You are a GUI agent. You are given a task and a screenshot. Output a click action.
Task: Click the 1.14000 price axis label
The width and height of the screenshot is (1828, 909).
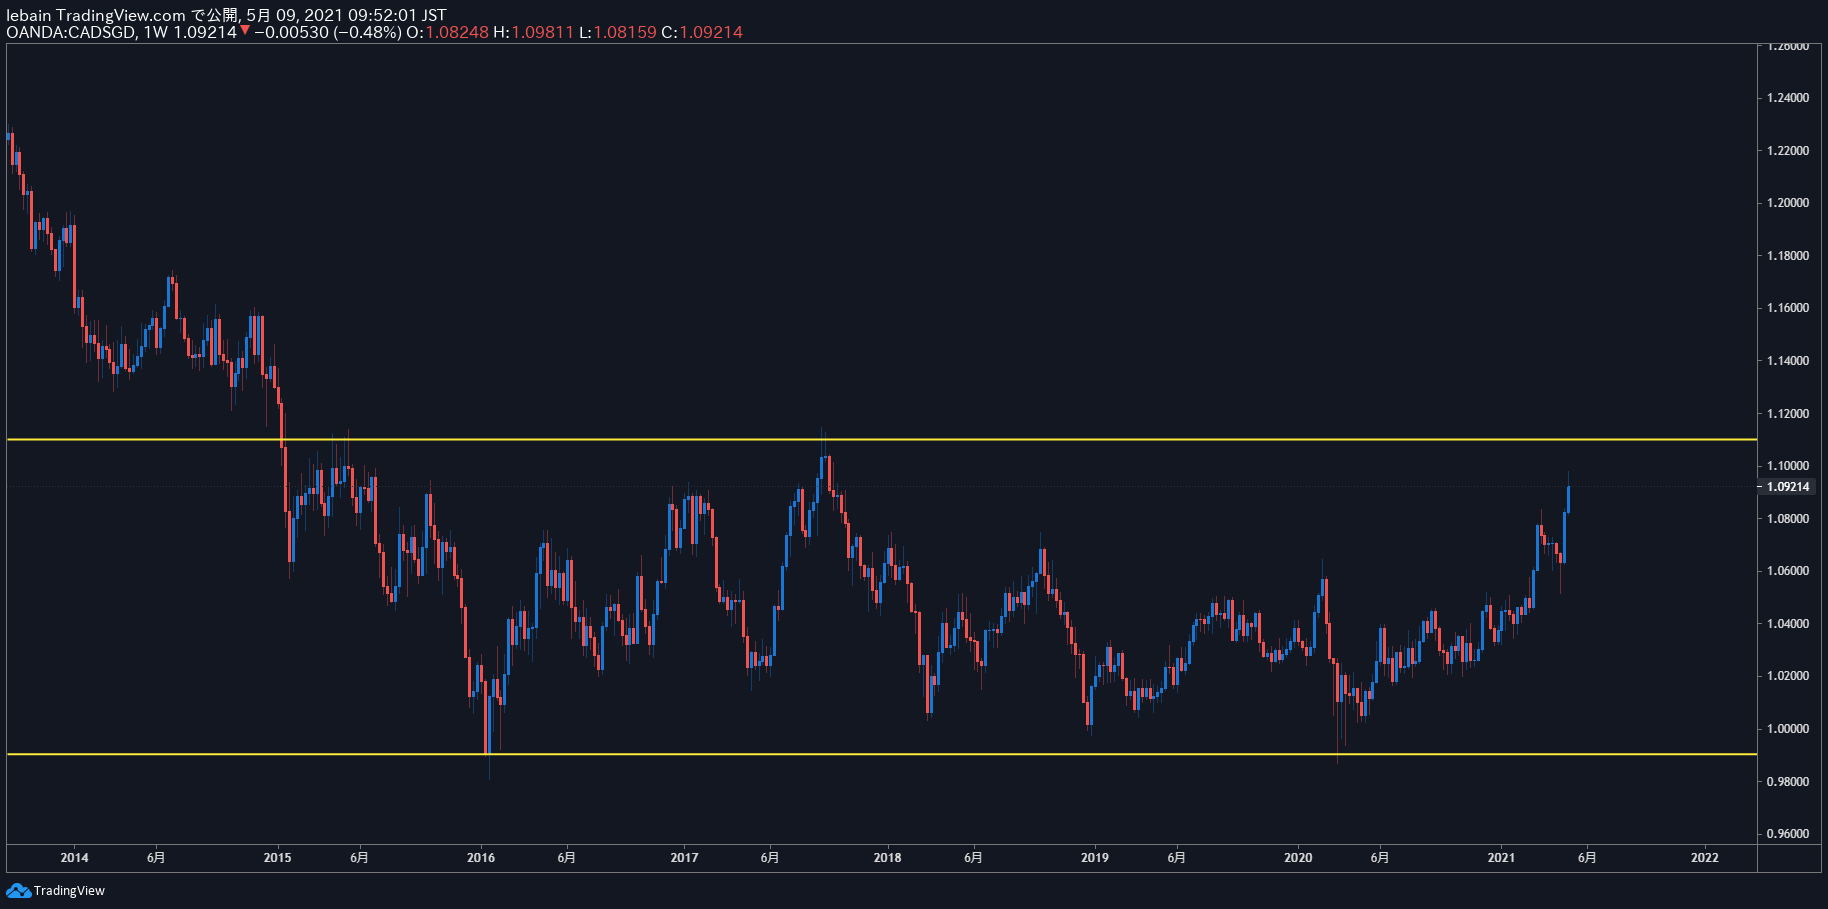click(1788, 361)
